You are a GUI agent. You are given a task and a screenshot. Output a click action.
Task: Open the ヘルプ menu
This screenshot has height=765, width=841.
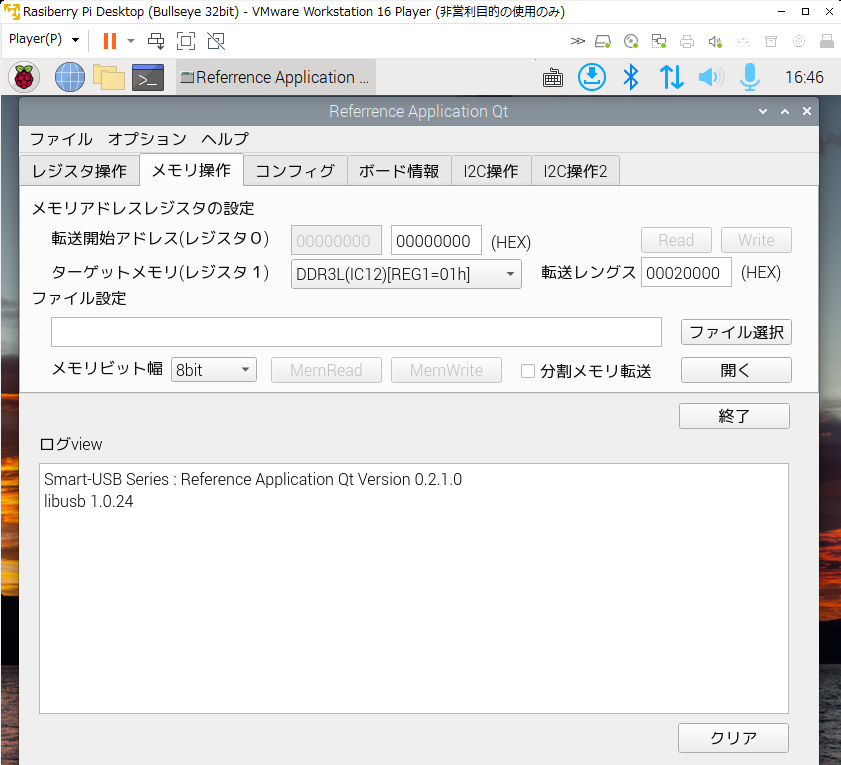click(225, 139)
